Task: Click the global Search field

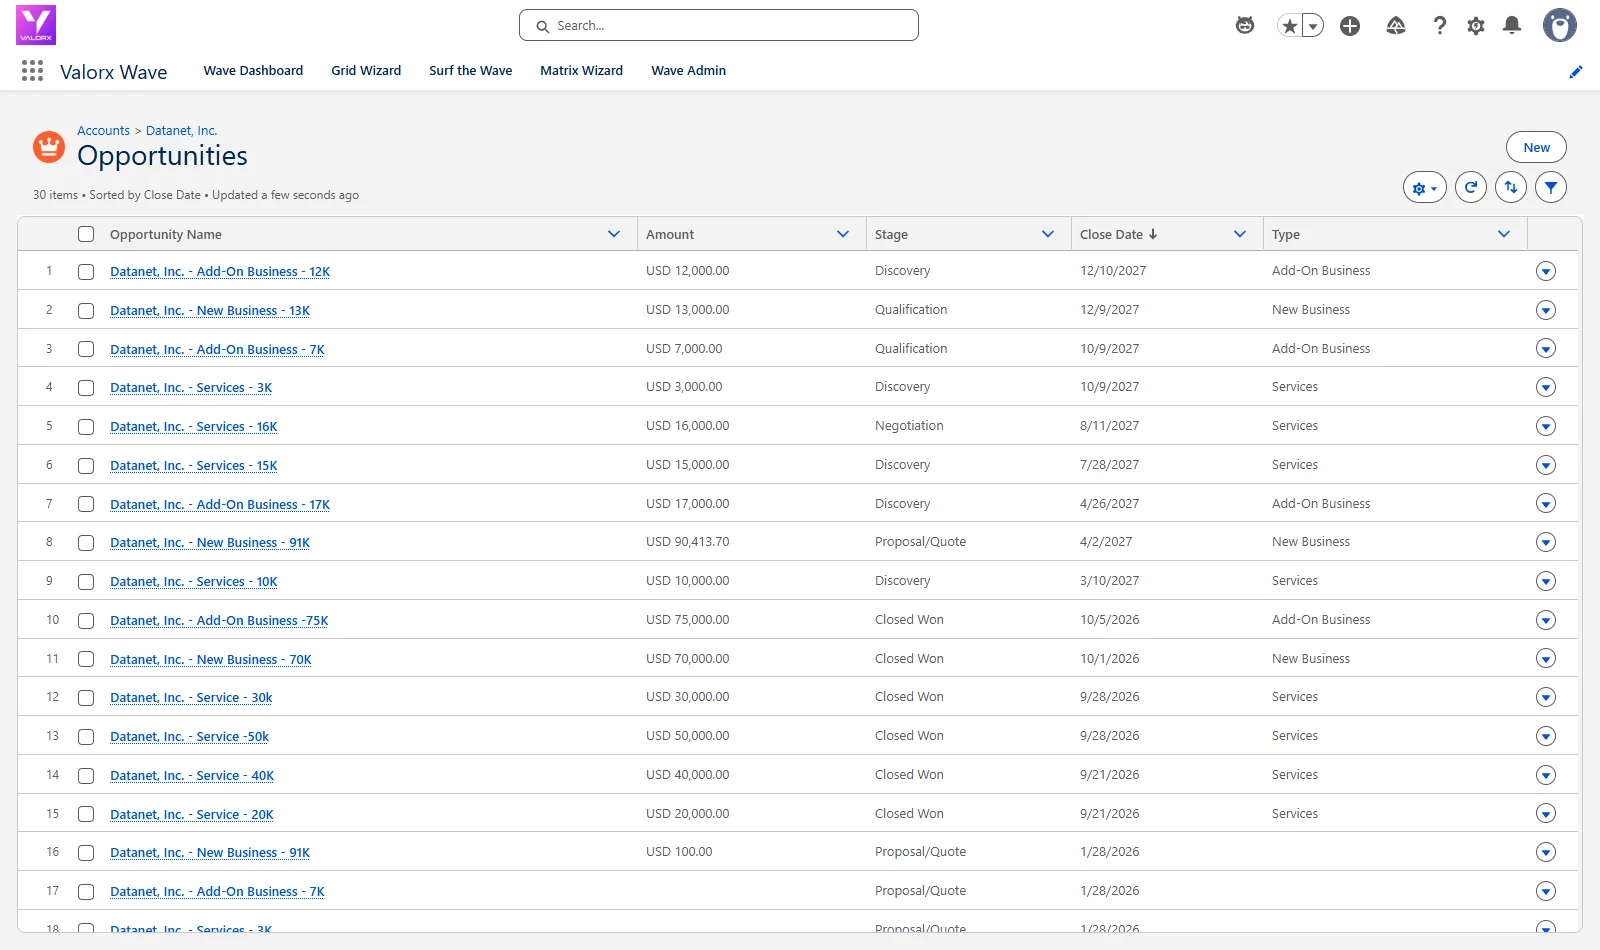Action: (719, 26)
